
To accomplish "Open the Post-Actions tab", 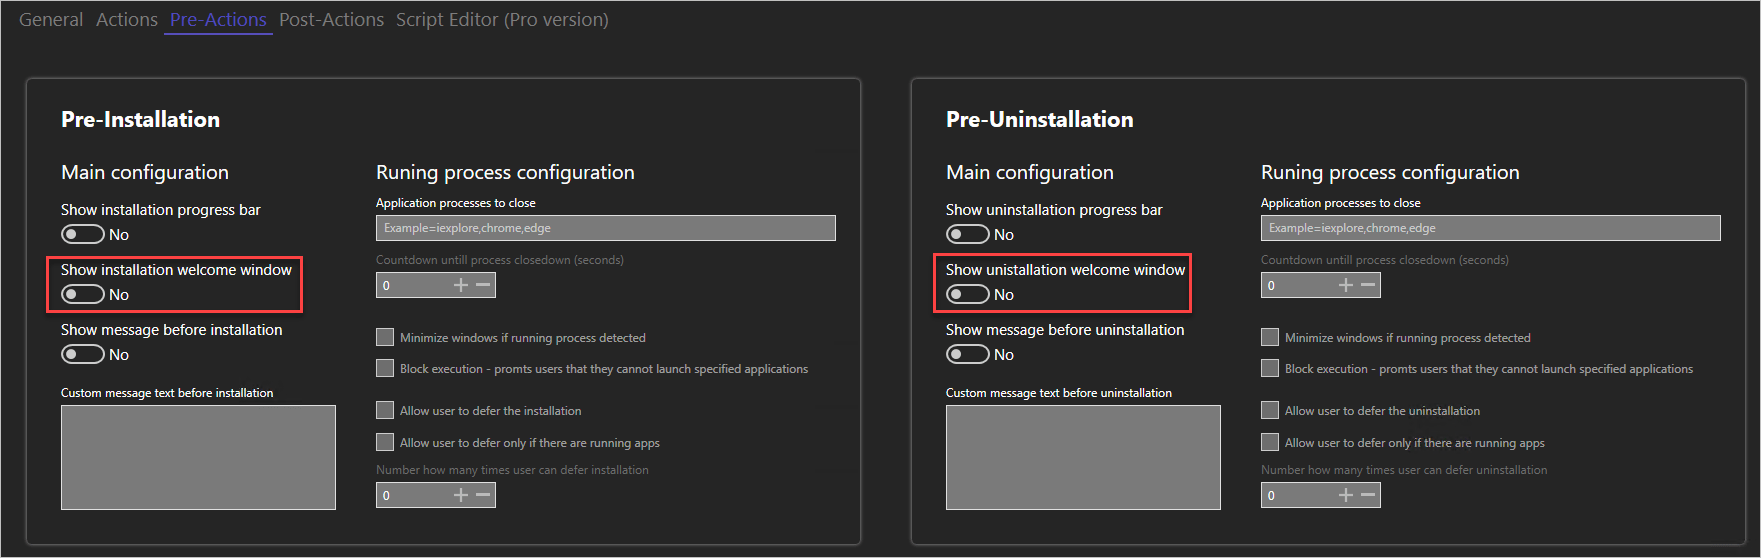I will 331,20.
